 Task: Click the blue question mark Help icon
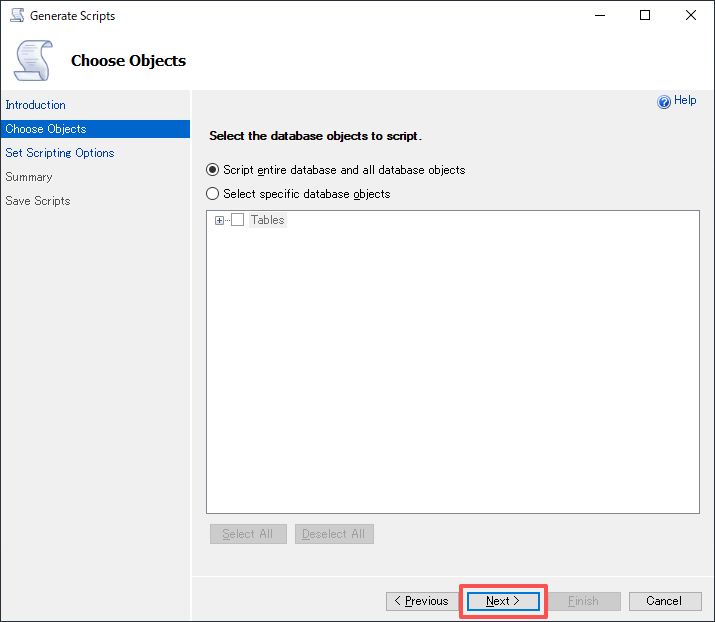[664, 101]
